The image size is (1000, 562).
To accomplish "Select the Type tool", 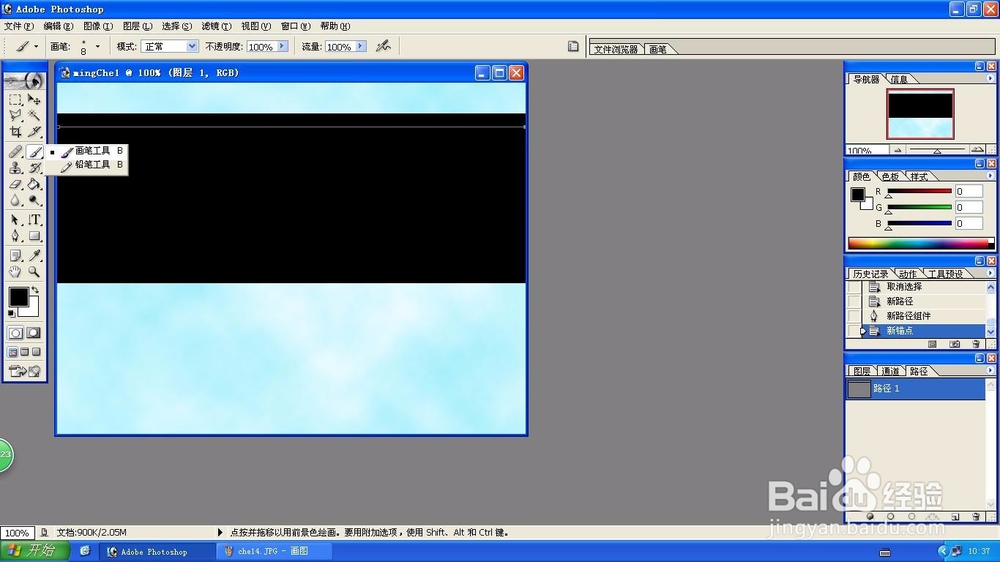I will coord(34,220).
